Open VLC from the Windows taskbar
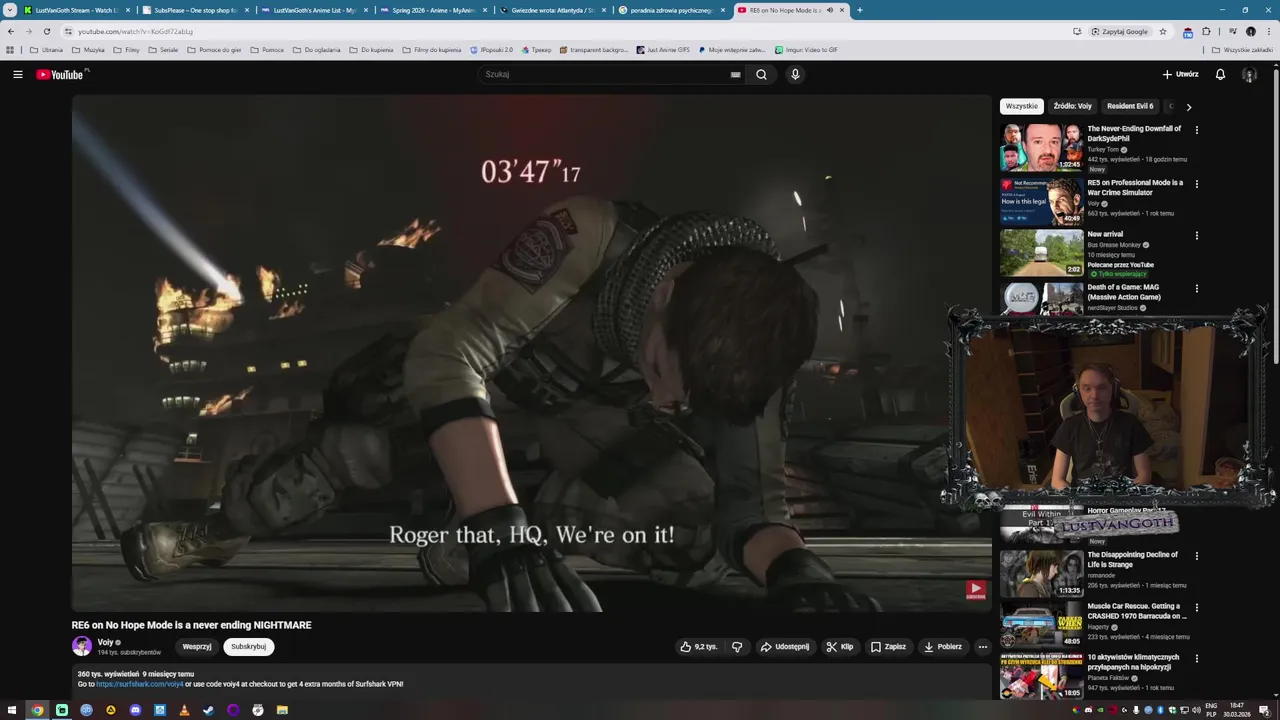This screenshot has width=1280, height=720. [x=184, y=710]
